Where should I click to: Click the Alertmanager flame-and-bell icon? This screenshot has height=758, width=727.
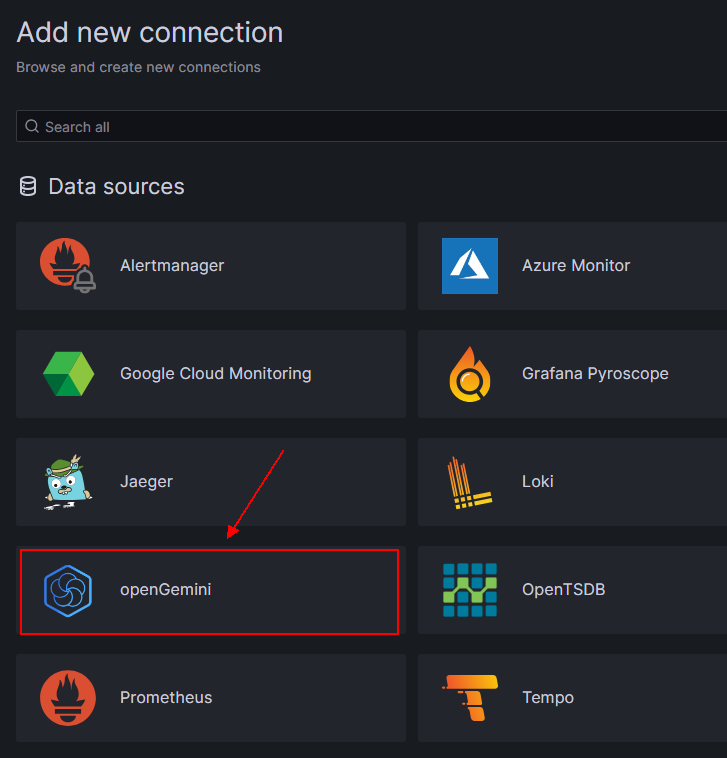[68, 265]
